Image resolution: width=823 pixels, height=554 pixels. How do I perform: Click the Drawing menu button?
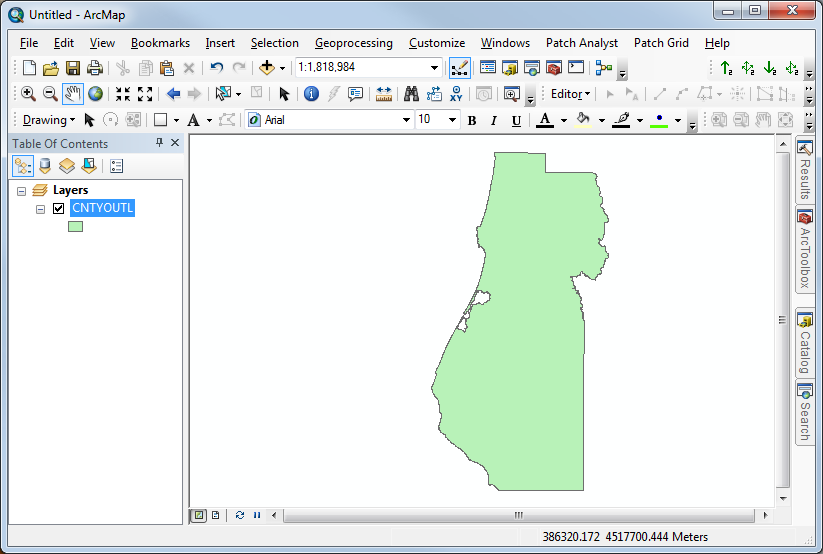[48, 120]
